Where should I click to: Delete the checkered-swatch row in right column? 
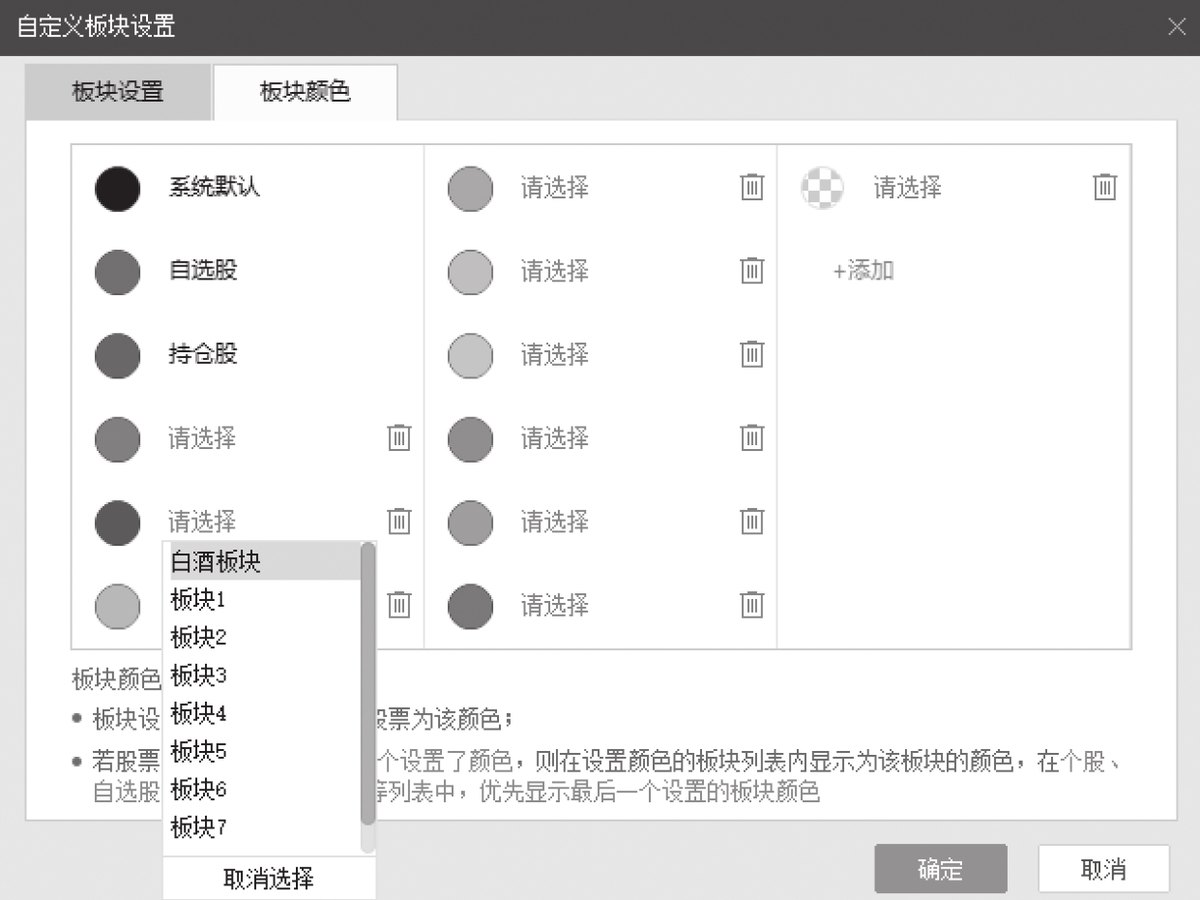tap(1105, 187)
